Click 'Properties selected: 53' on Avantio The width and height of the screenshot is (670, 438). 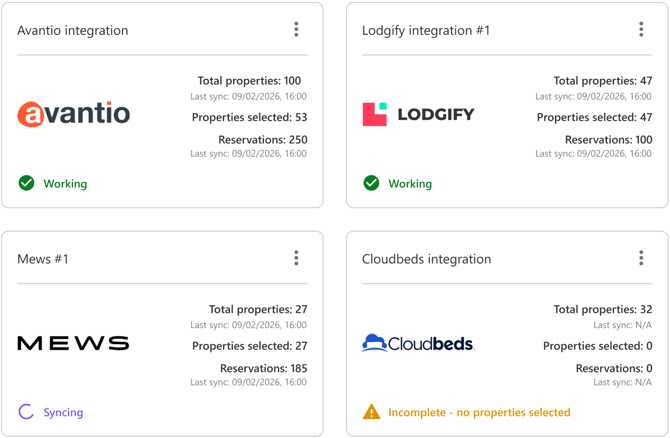(249, 117)
